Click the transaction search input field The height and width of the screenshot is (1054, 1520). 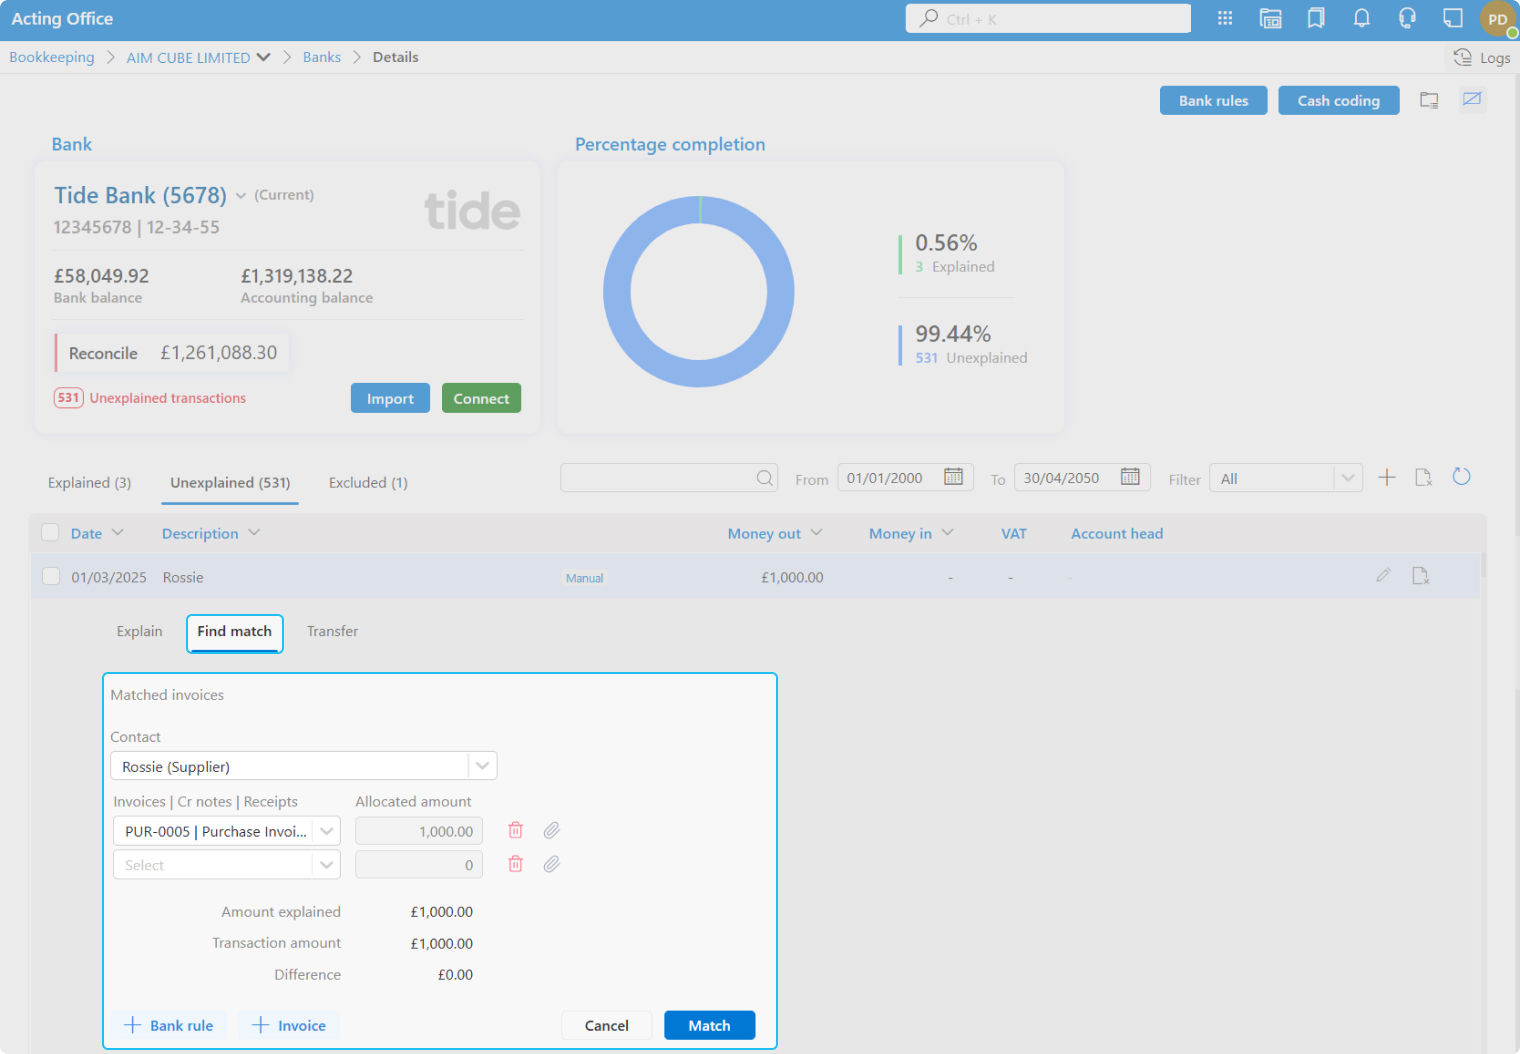(658, 478)
